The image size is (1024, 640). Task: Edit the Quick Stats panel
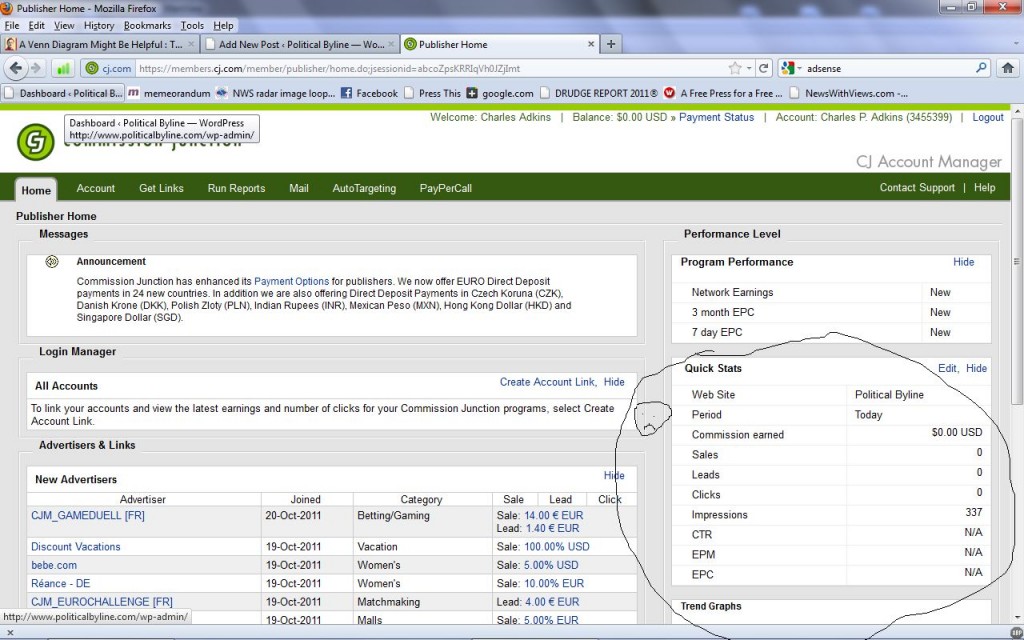[947, 368]
